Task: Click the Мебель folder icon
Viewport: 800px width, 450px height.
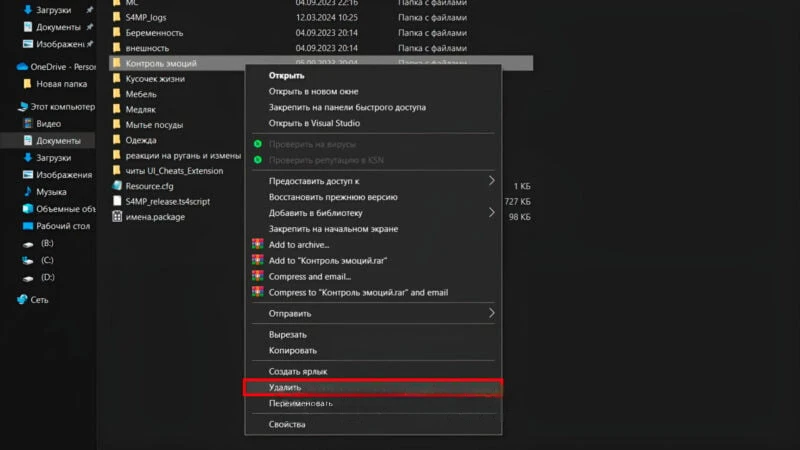Action: click(x=117, y=94)
